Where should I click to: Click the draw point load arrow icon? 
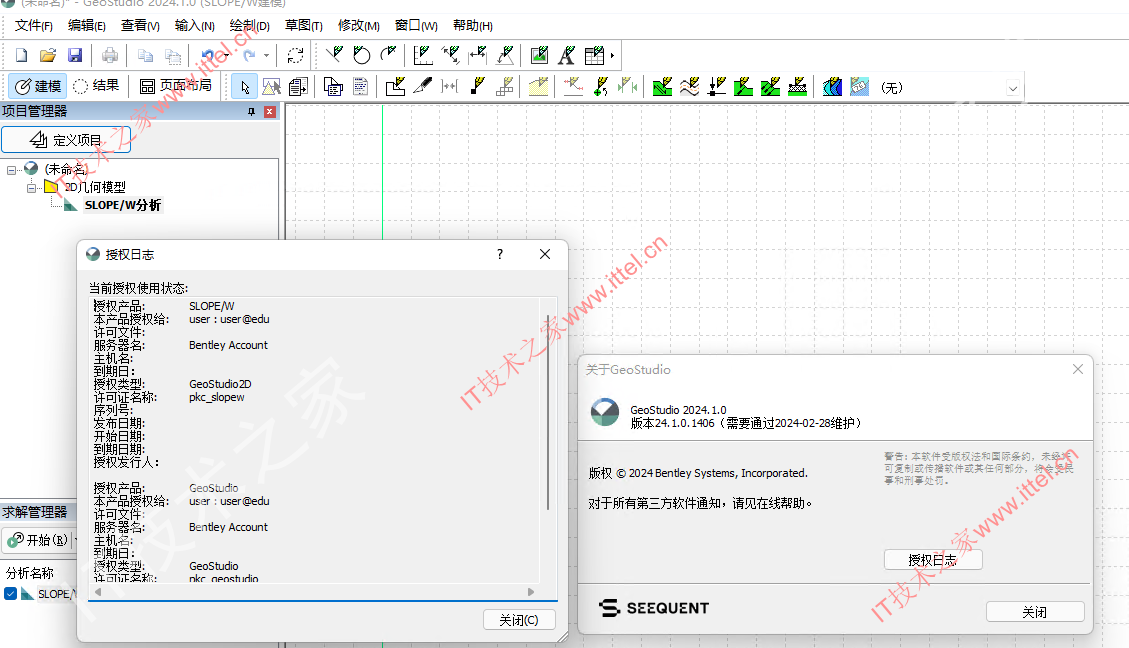[x=717, y=87]
